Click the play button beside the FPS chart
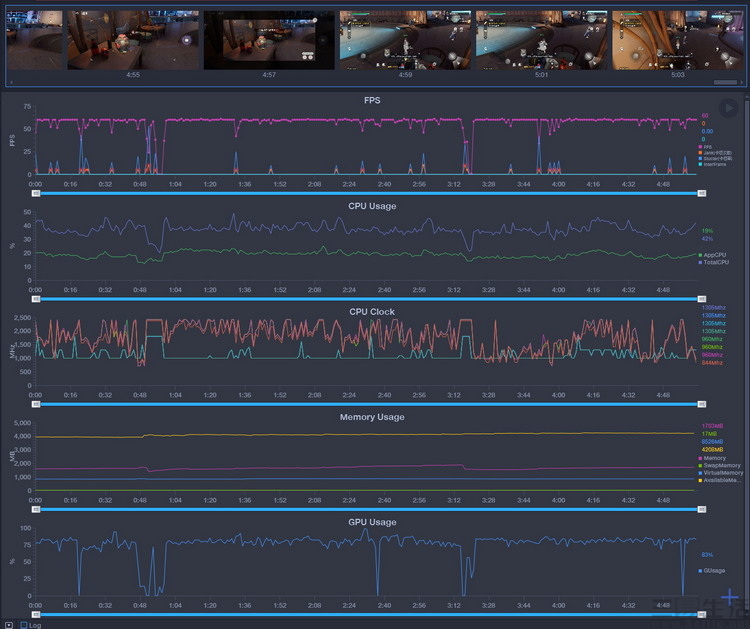This screenshot has height=629, width=750. tap(728, 108)
